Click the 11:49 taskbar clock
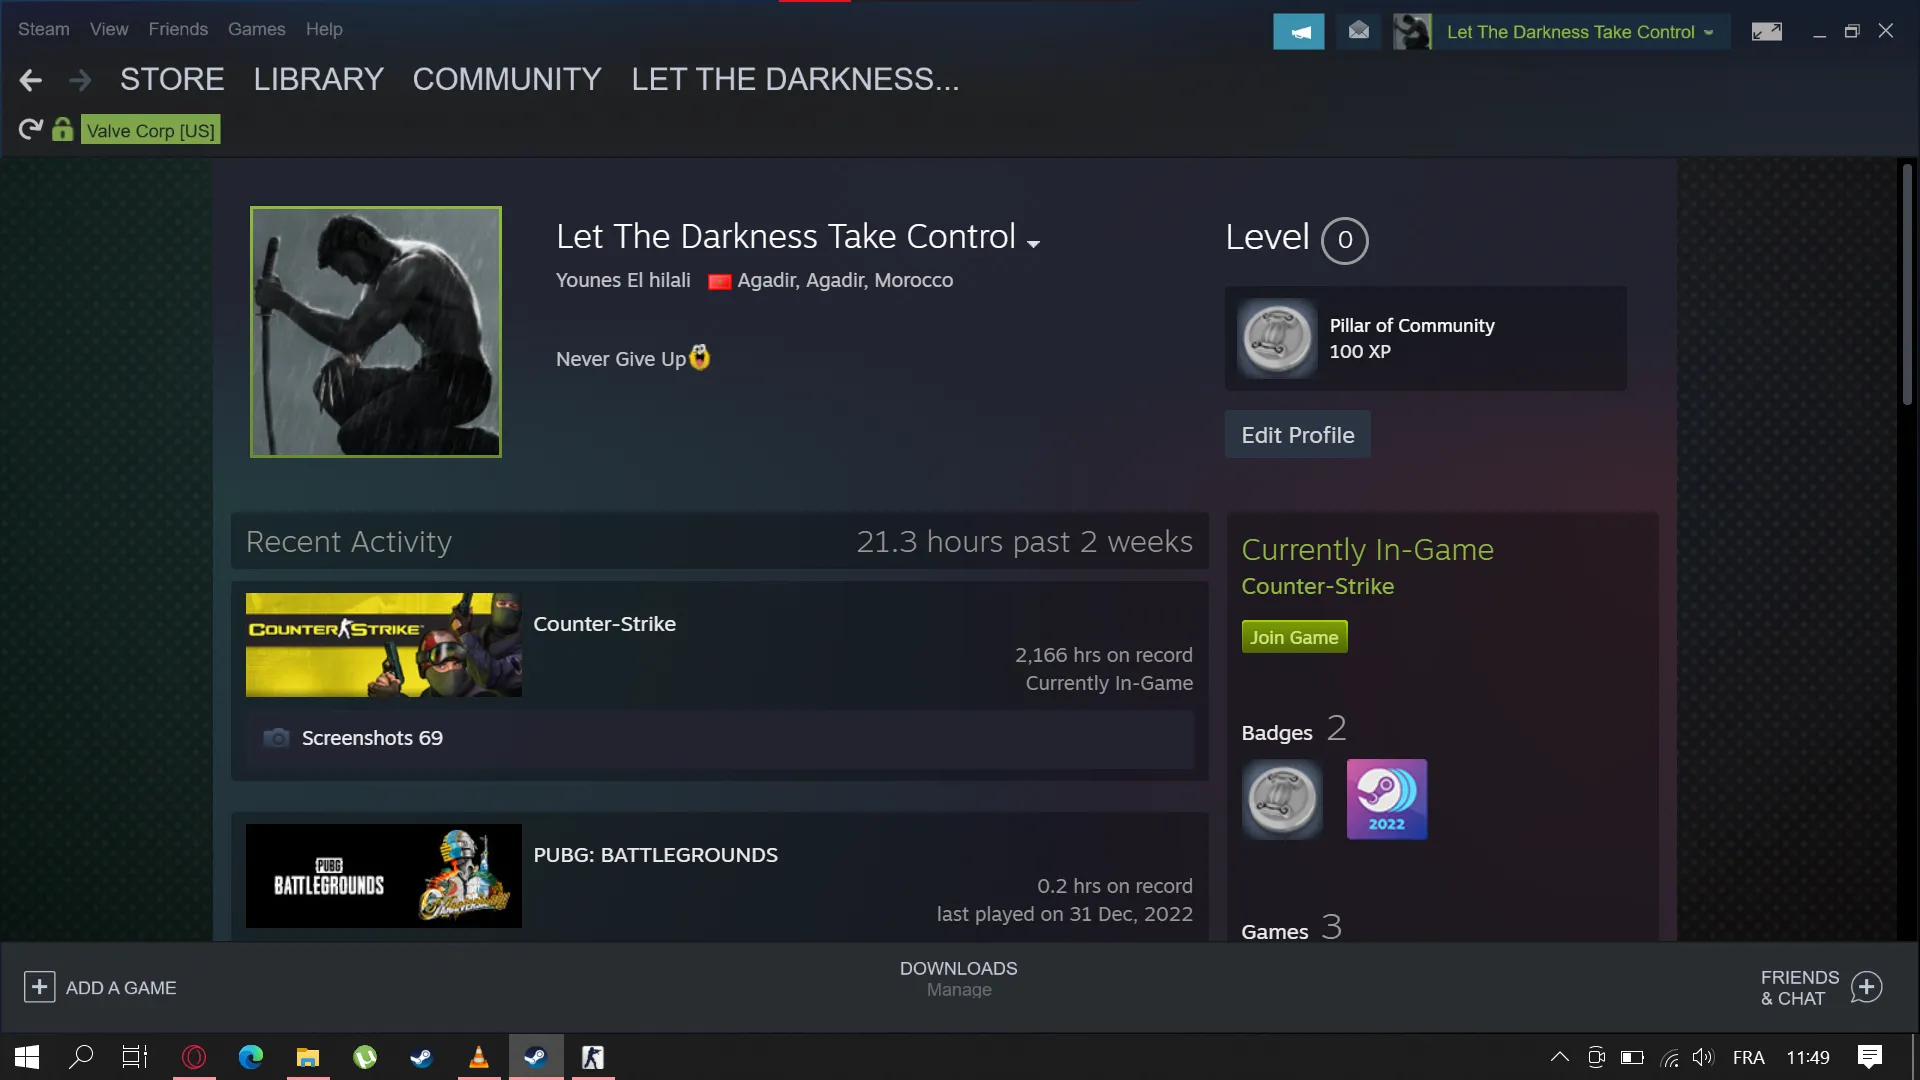Screen dimensions: 1920x1080 pyautogui.click(x=1808, y=1058)
